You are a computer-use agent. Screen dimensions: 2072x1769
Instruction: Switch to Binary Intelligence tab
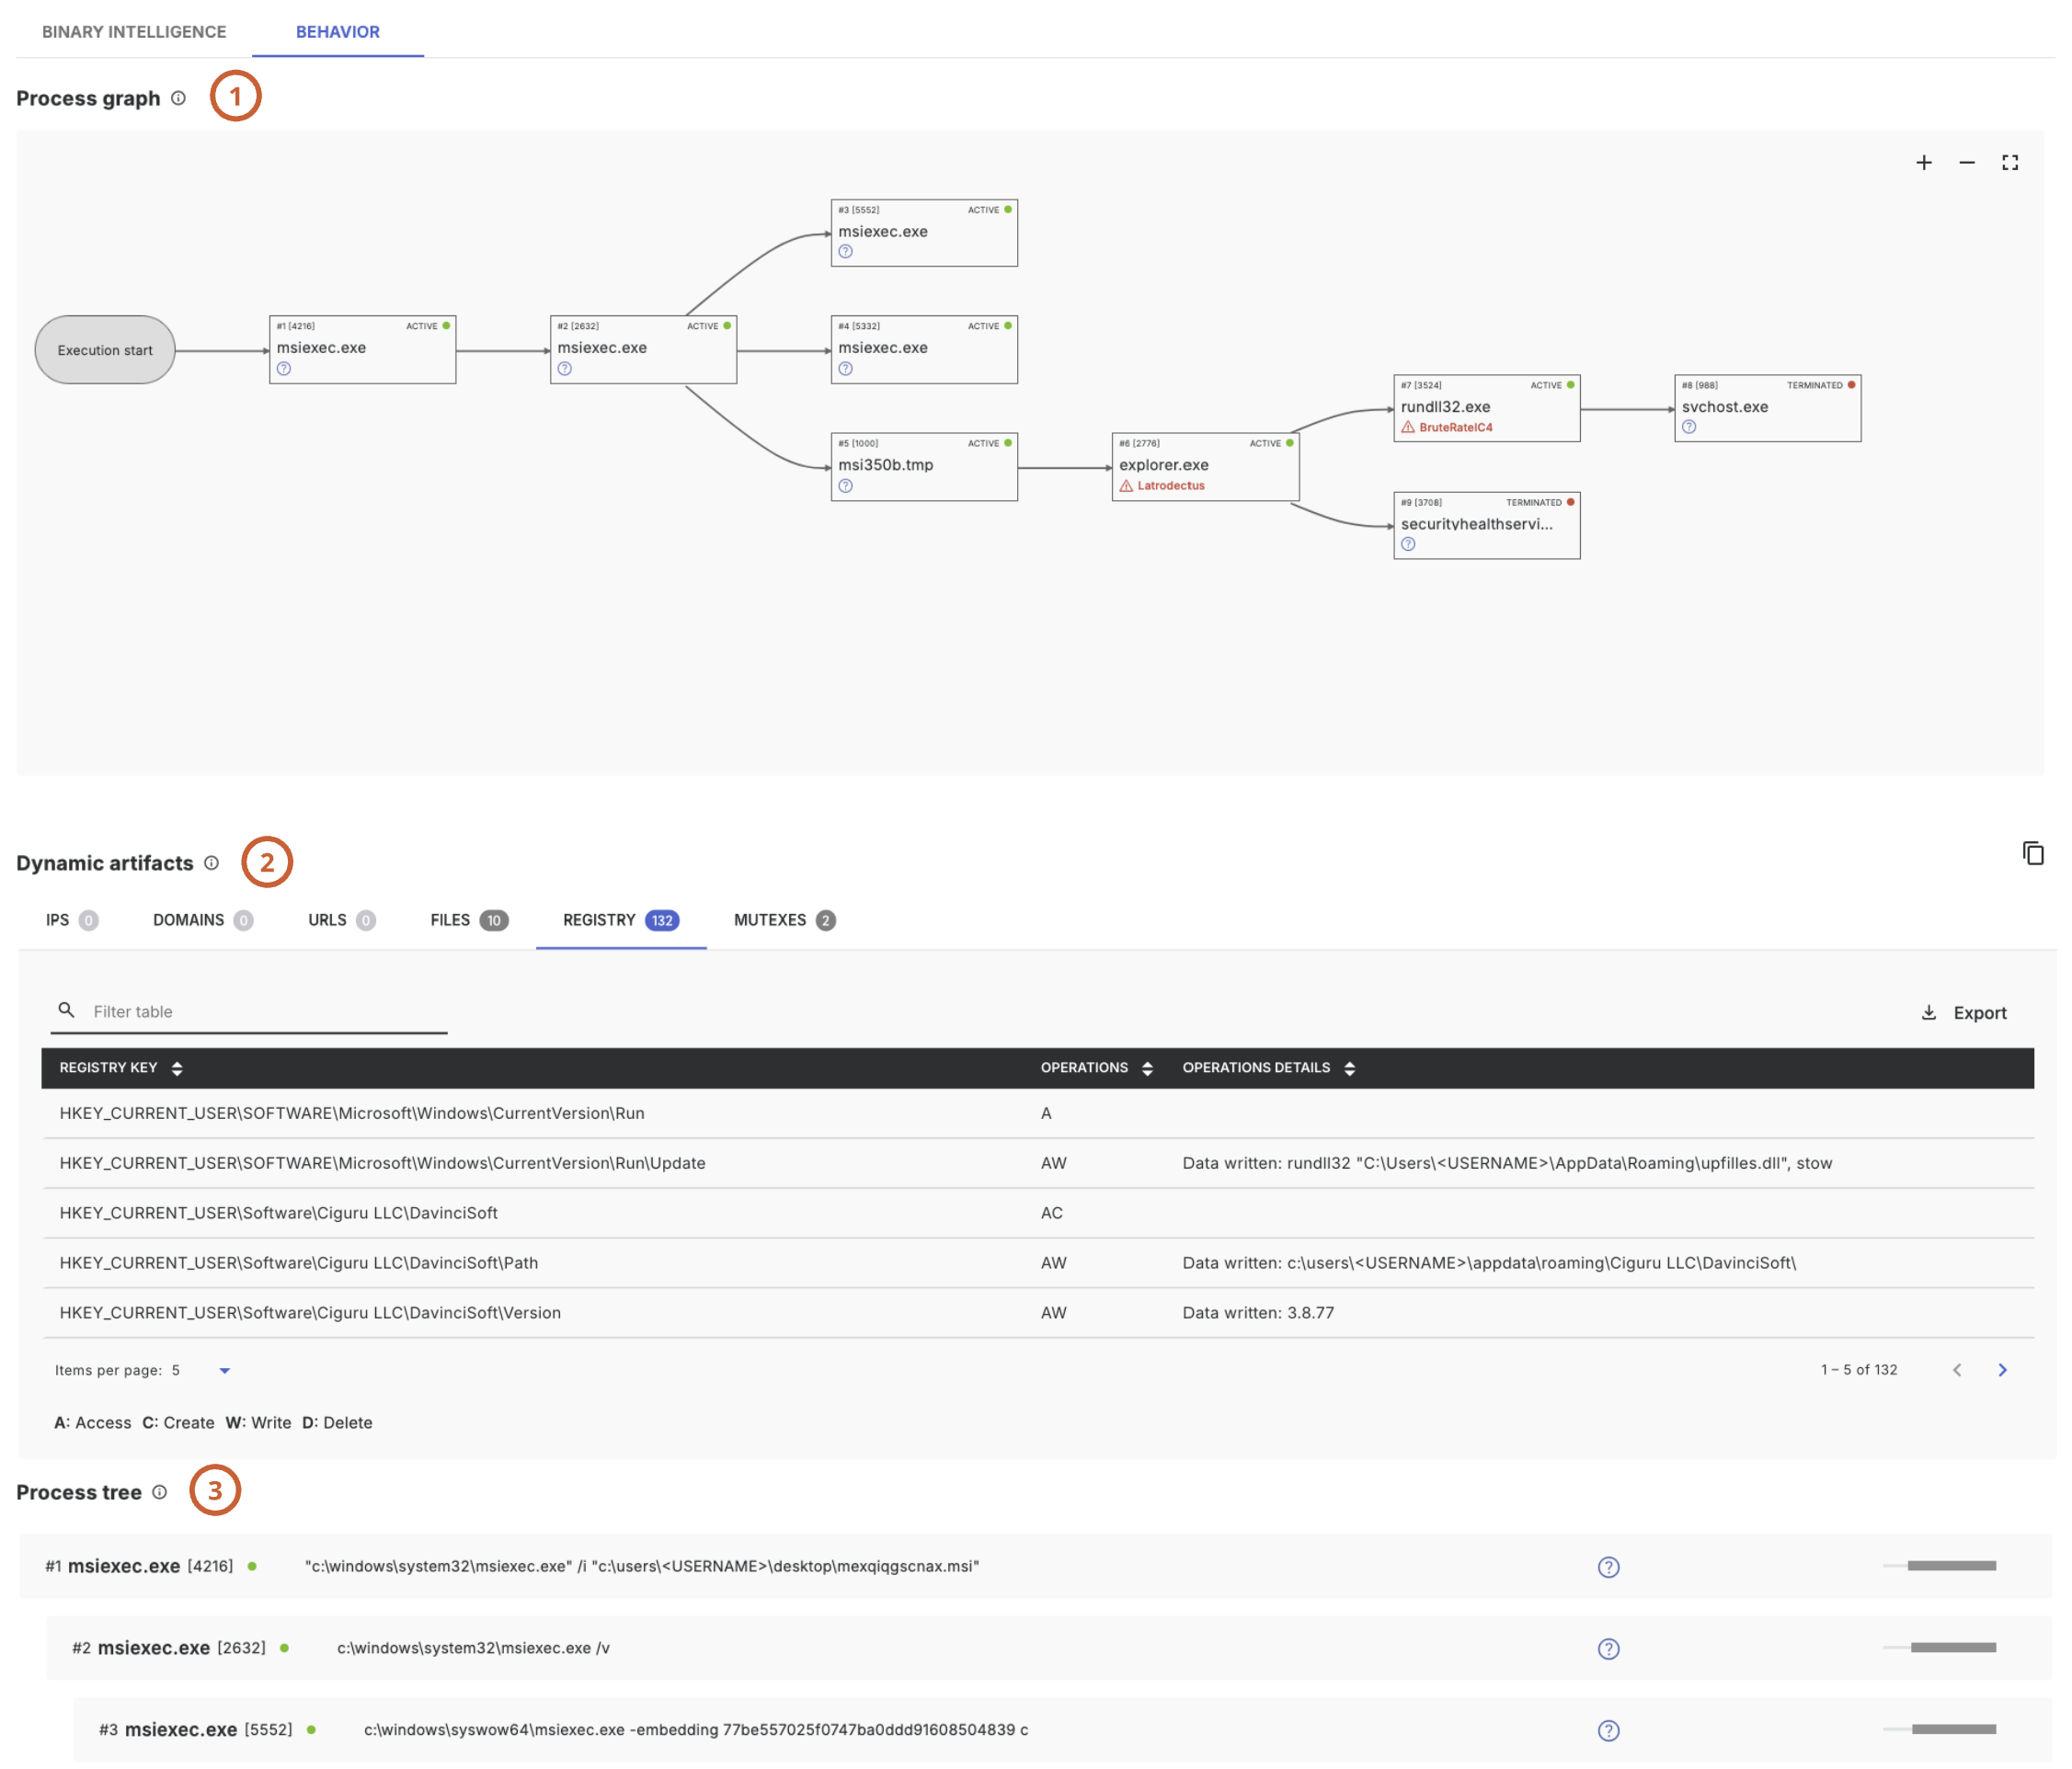pos(134,32)
